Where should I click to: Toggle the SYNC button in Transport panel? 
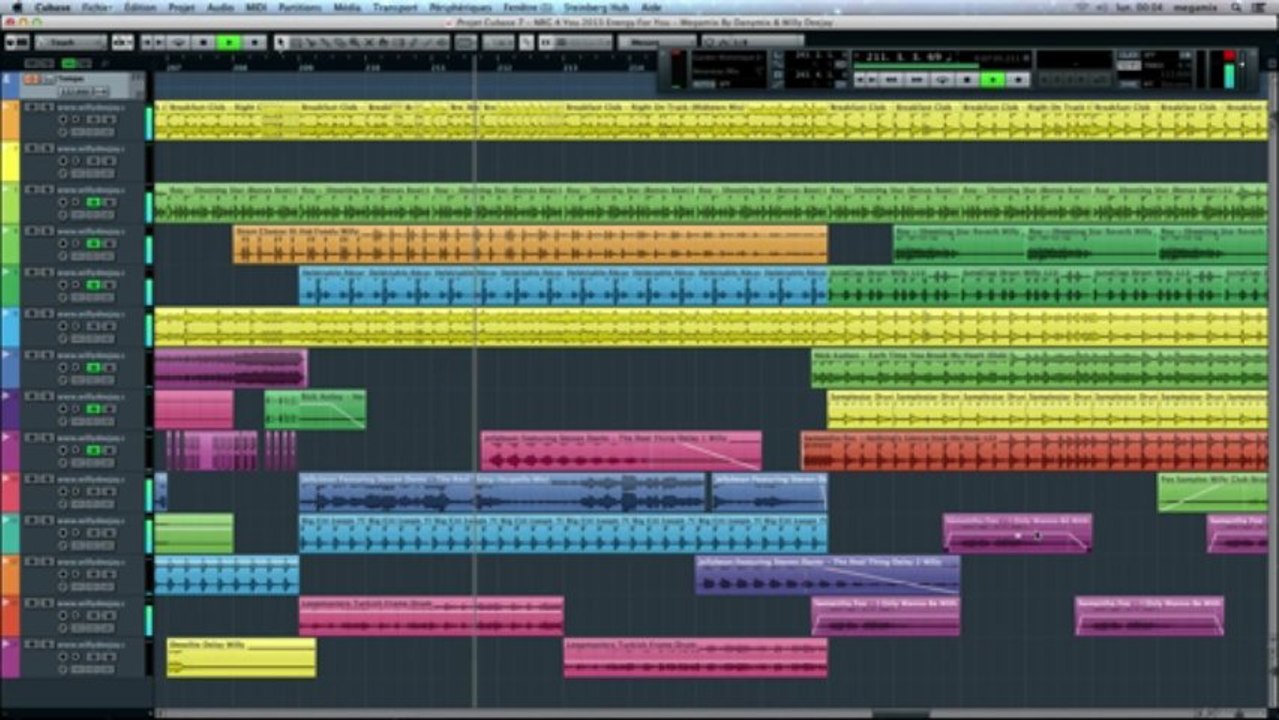point(1127,83)
